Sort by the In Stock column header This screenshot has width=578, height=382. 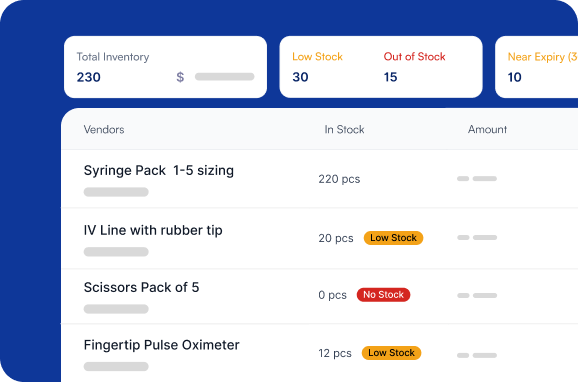344,129
